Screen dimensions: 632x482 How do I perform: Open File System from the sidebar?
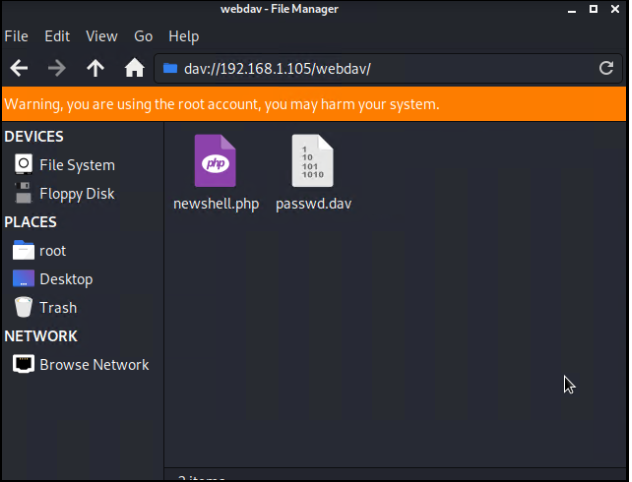(x=77, y=164)
